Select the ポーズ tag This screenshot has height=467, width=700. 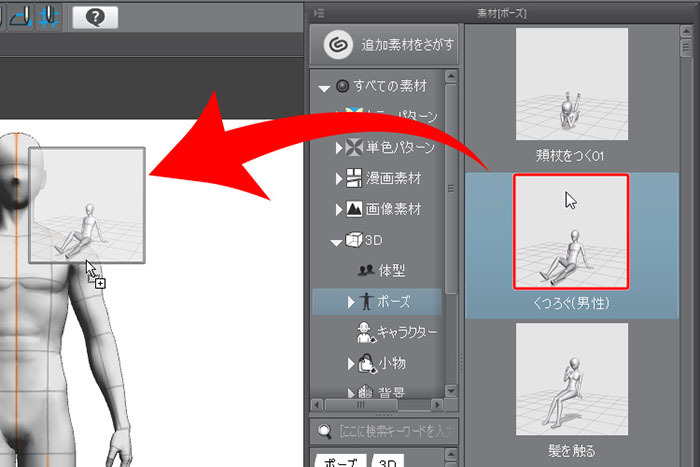coord(341,461)
